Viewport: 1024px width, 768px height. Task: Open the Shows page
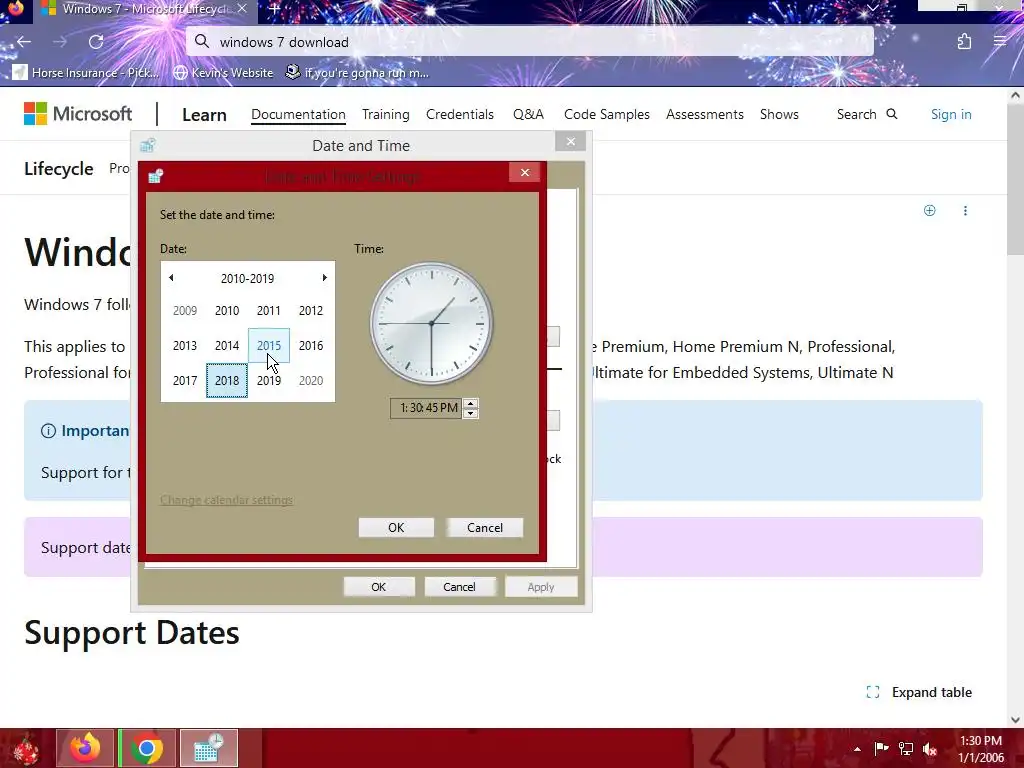point(779,114)
